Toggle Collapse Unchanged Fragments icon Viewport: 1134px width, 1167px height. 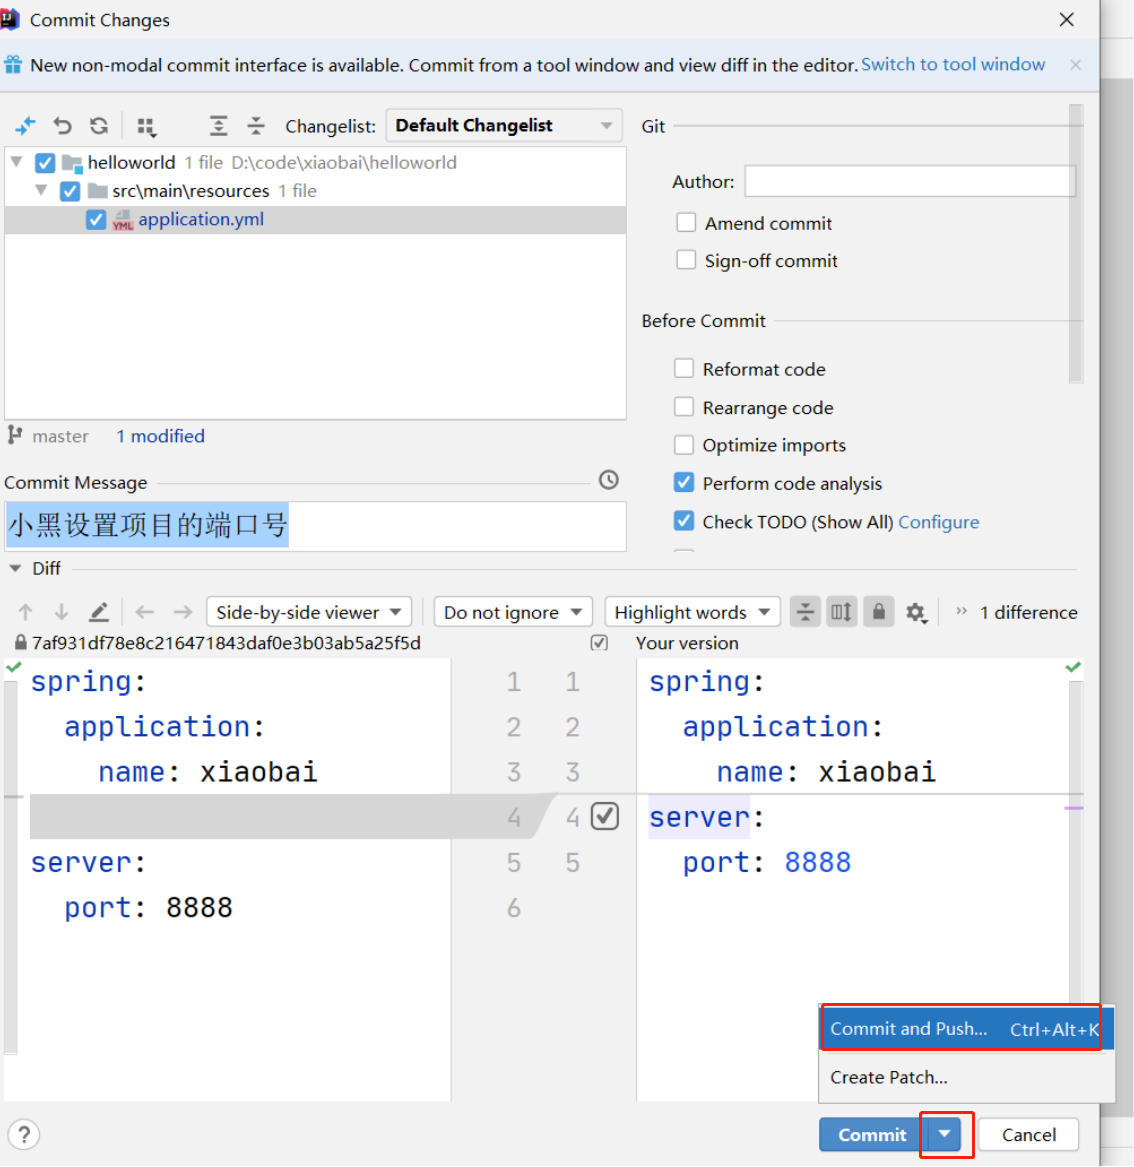(805, 612)
